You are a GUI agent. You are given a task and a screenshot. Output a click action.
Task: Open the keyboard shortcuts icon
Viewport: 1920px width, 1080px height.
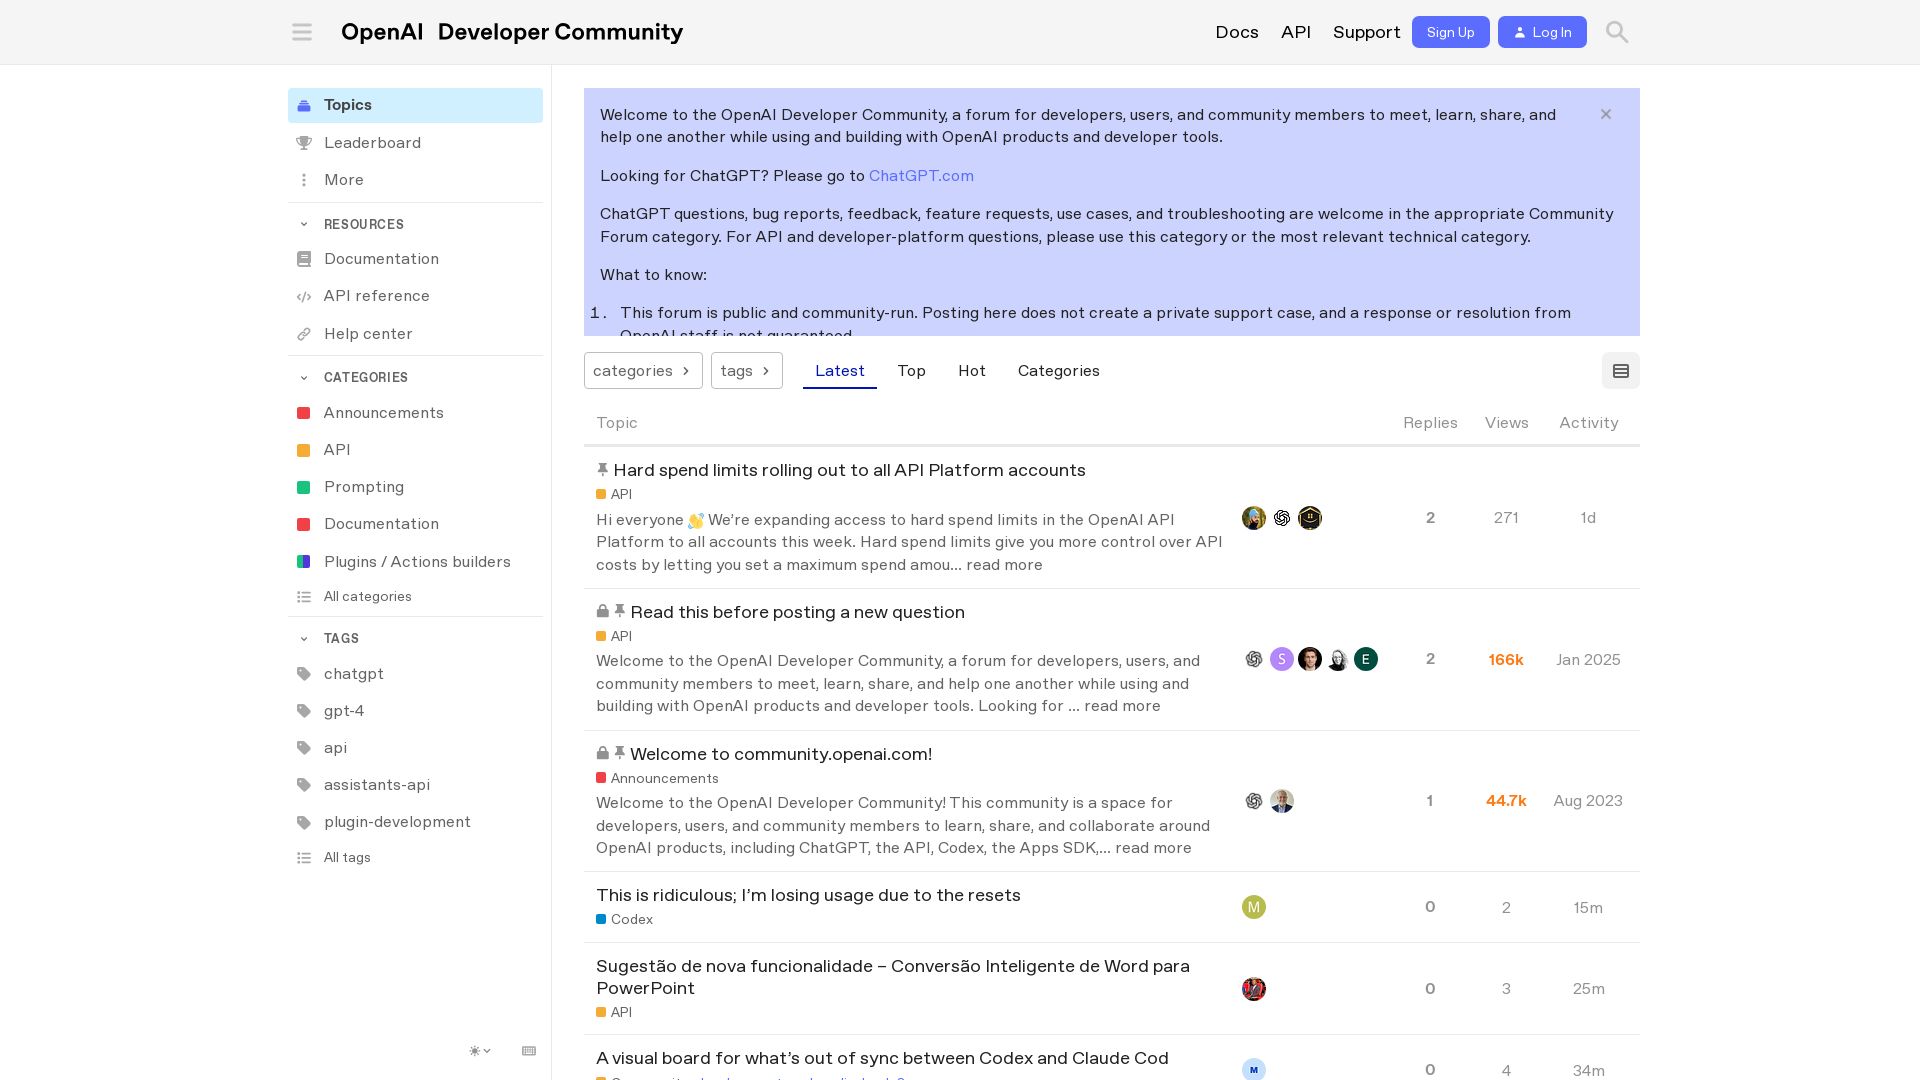[529, 1051]
